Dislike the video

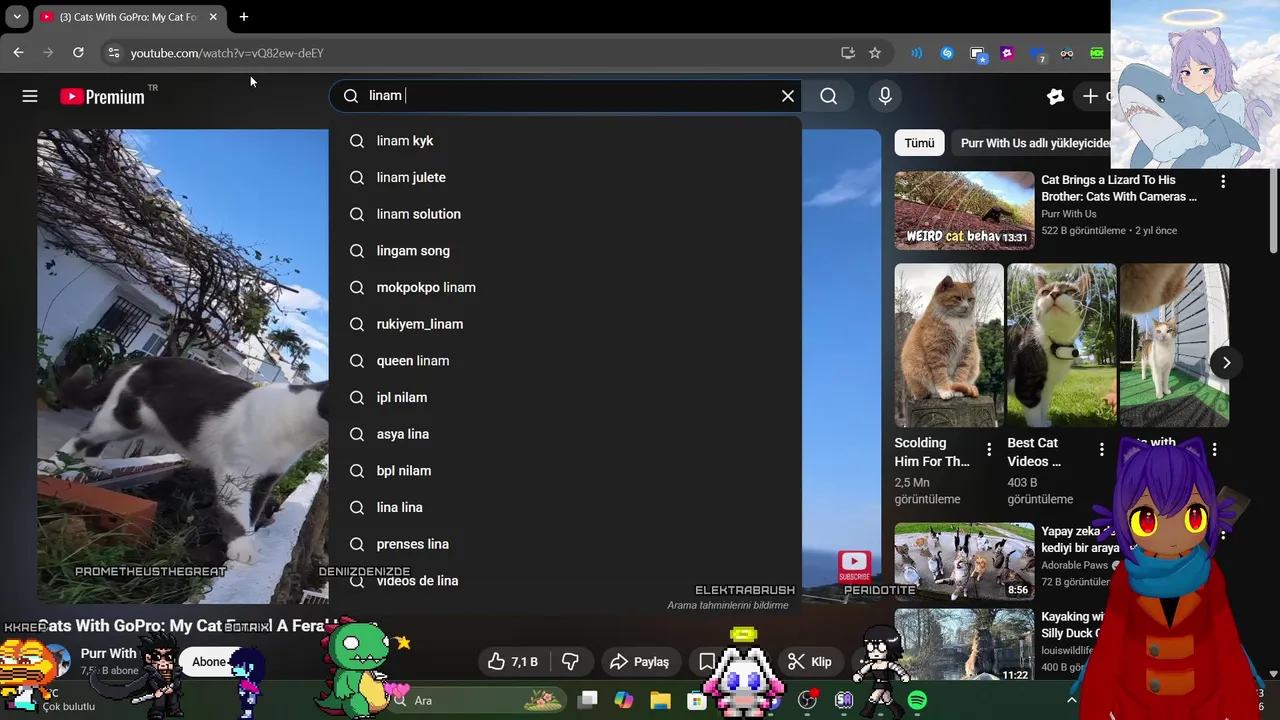[571, 662]
